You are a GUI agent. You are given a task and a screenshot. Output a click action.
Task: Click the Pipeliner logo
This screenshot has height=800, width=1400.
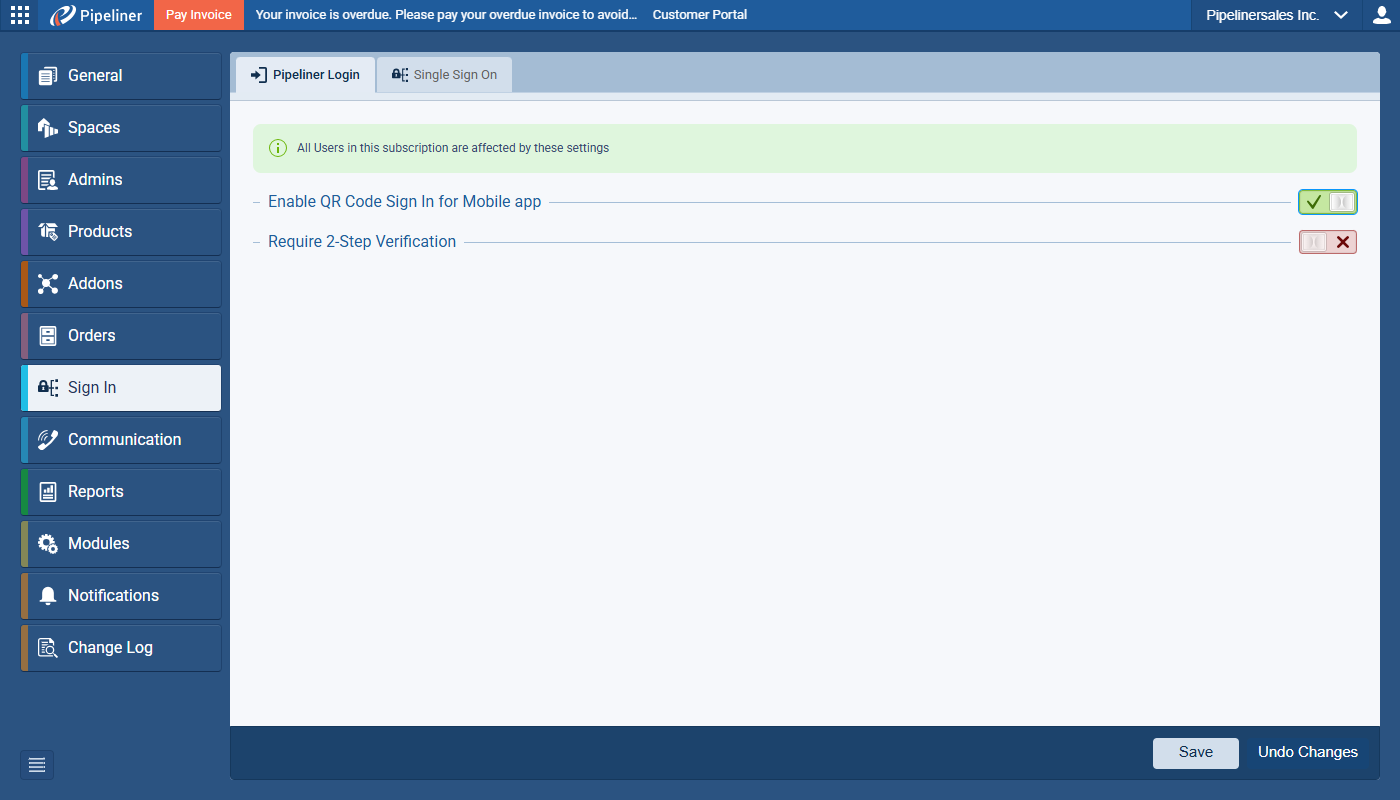click(x=97, y=15)
